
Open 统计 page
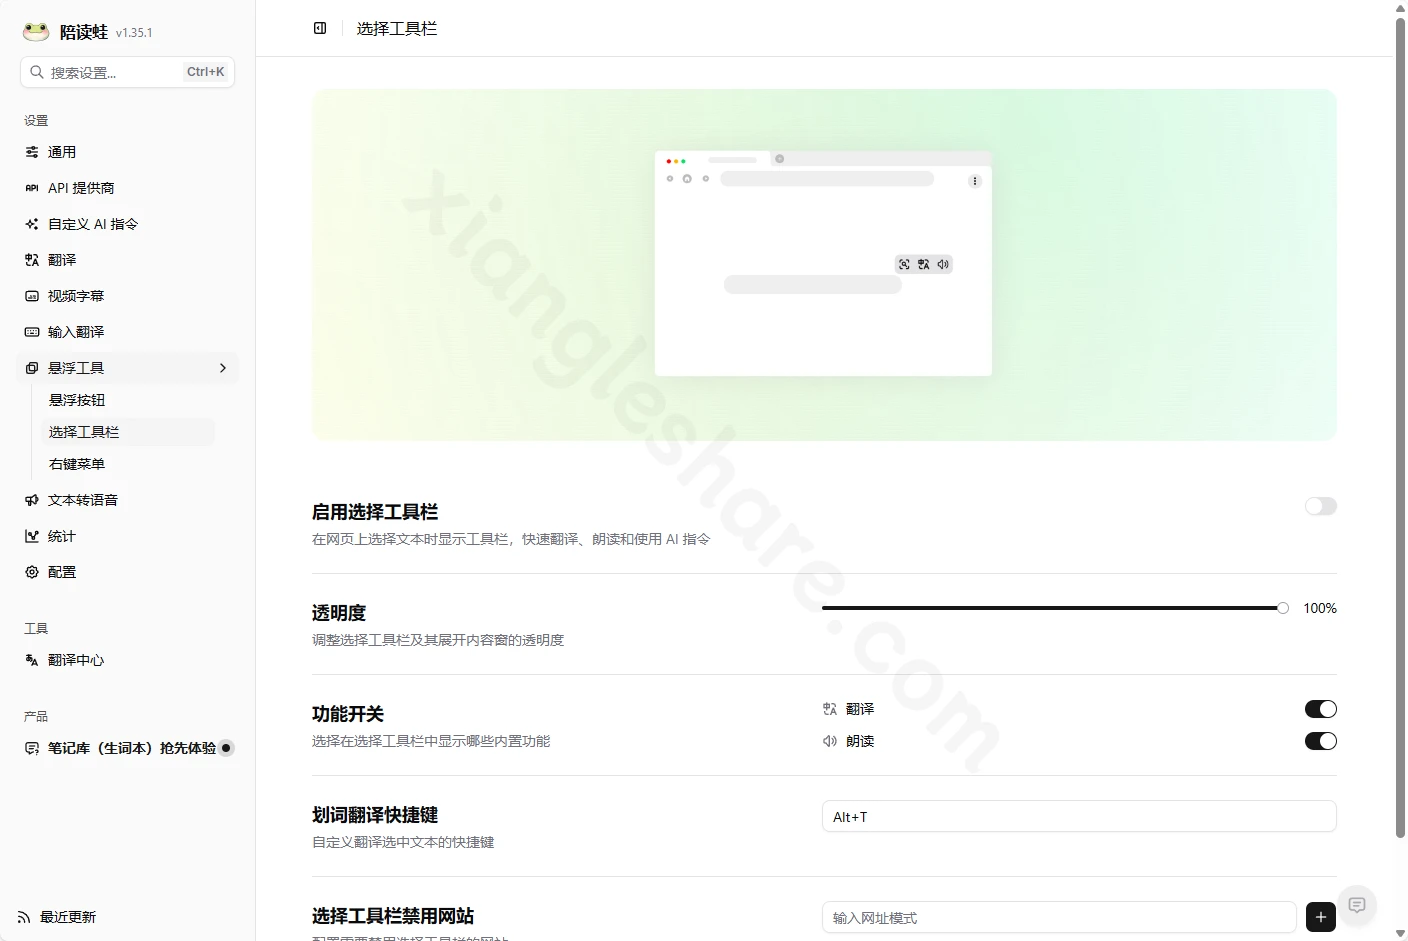(128, 536)
